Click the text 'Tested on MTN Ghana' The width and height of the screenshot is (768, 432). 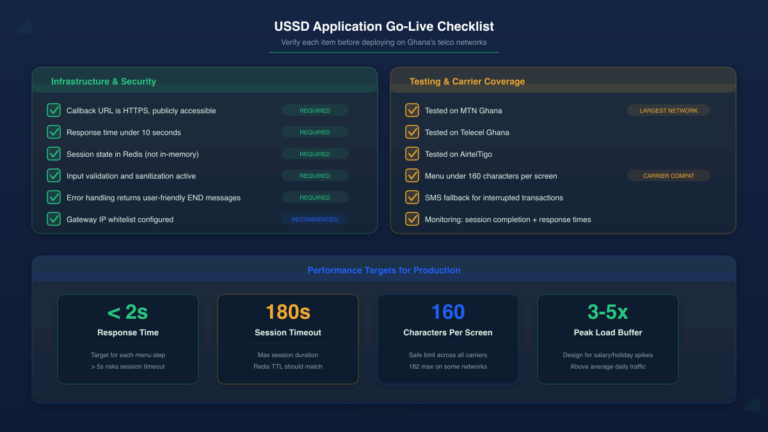click(463, 111)
